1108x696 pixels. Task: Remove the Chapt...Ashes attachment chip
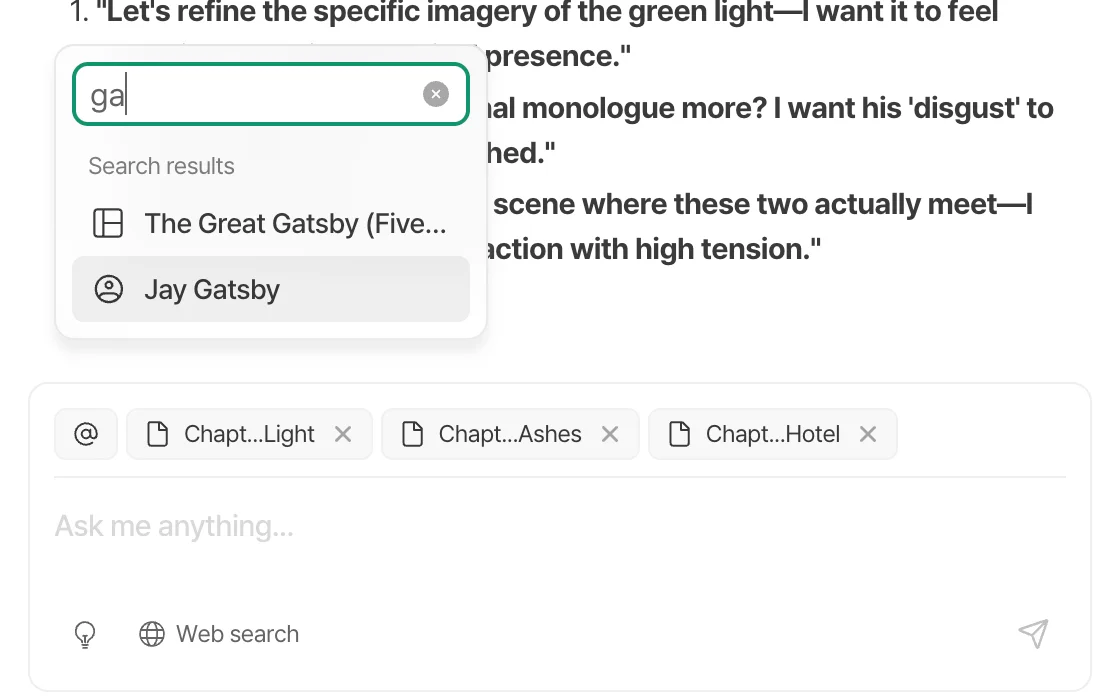pos(610,434)
